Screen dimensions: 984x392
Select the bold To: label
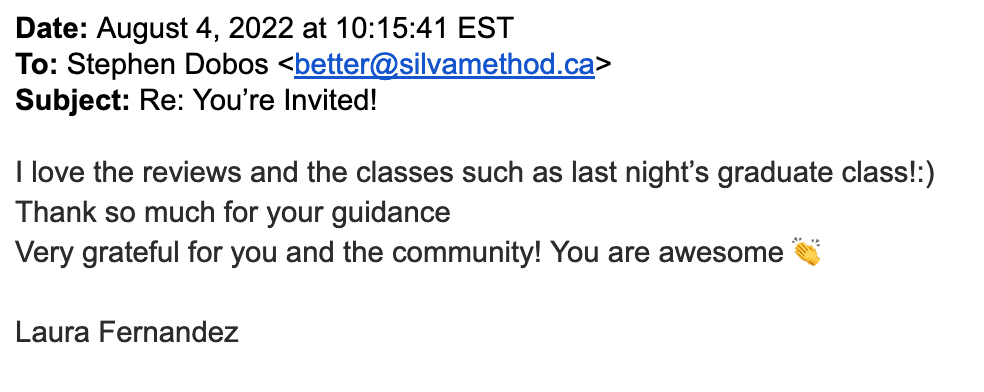click(x=37, y=65)
